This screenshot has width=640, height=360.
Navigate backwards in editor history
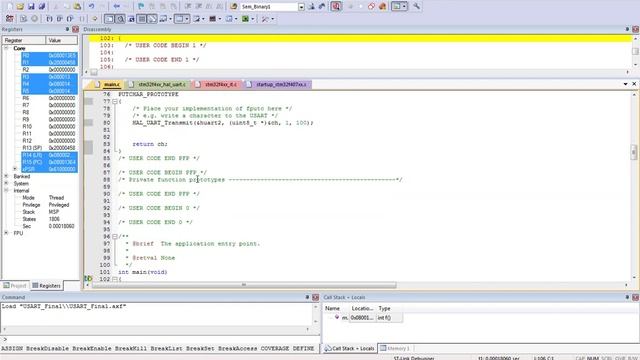117,7
